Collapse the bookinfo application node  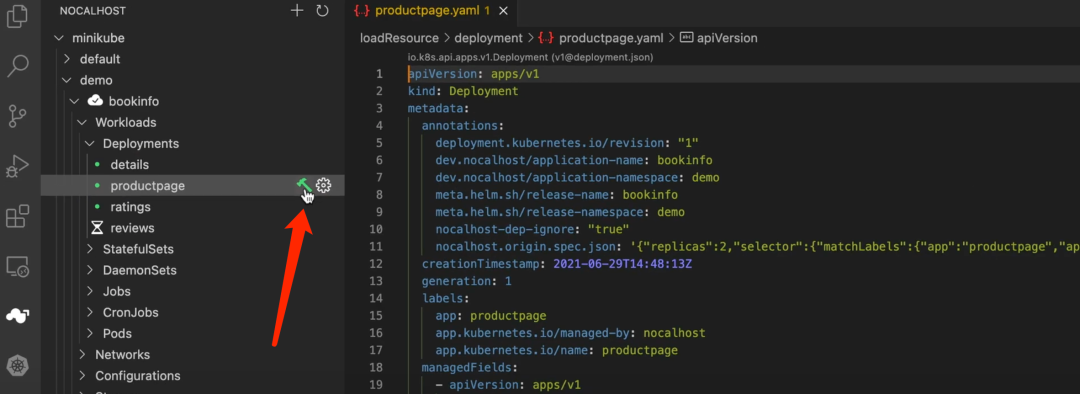click(74, 101)
